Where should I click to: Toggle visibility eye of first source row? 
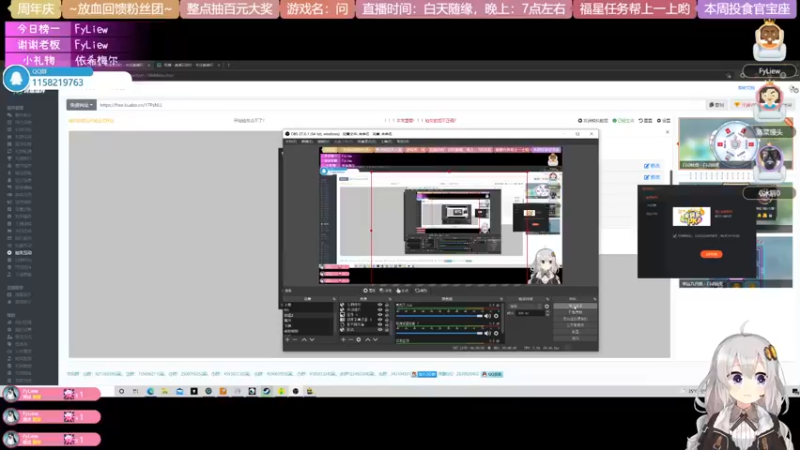[380, 305]
